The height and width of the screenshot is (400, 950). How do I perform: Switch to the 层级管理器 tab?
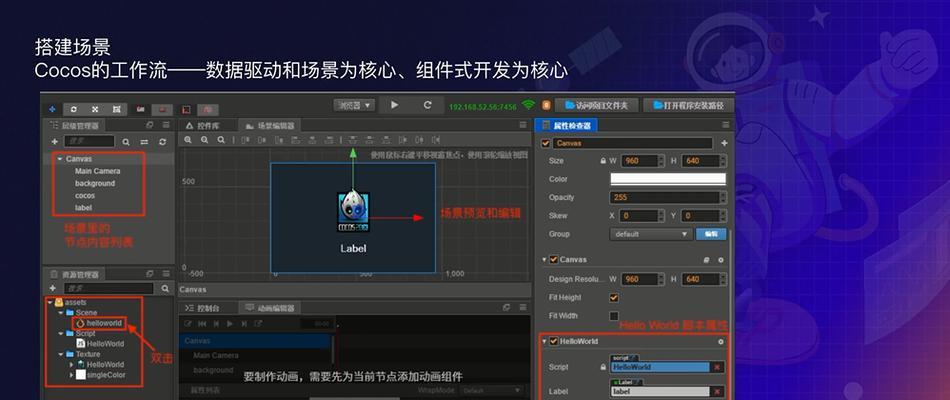point(75,125)
